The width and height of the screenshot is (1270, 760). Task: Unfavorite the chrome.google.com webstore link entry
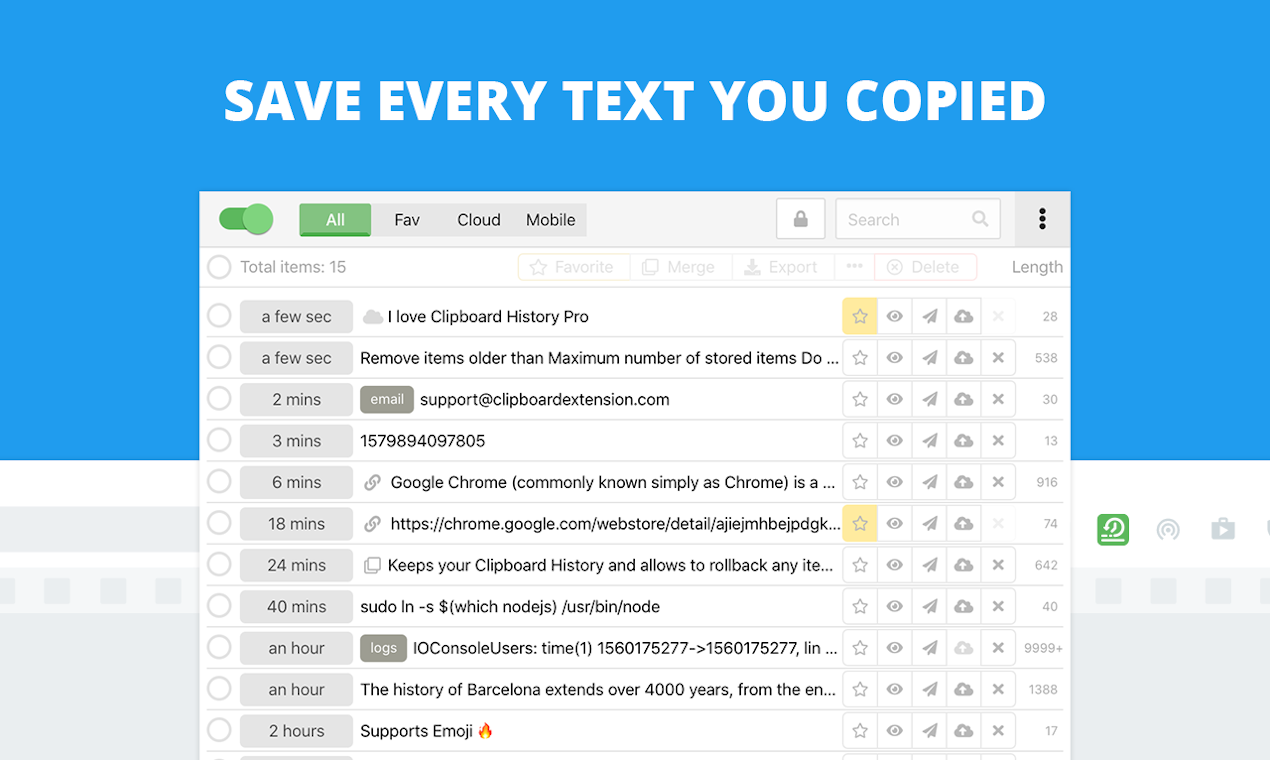pyautogui.click(x=859, y=523)
